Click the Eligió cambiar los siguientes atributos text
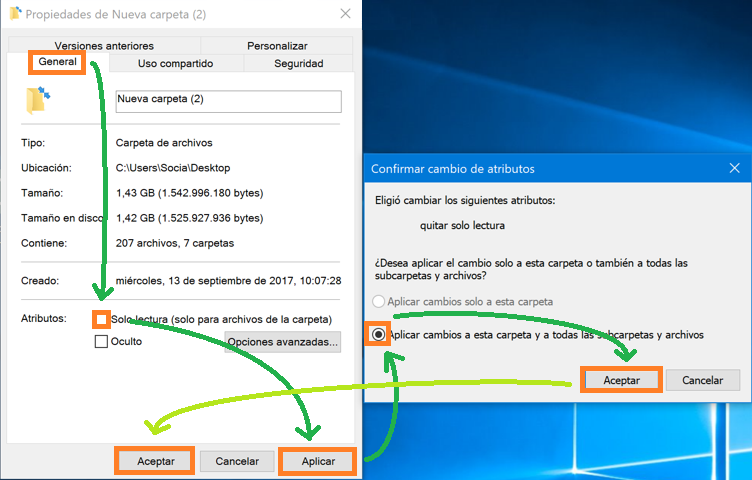The image size is (752, 480). pos(465,200)
